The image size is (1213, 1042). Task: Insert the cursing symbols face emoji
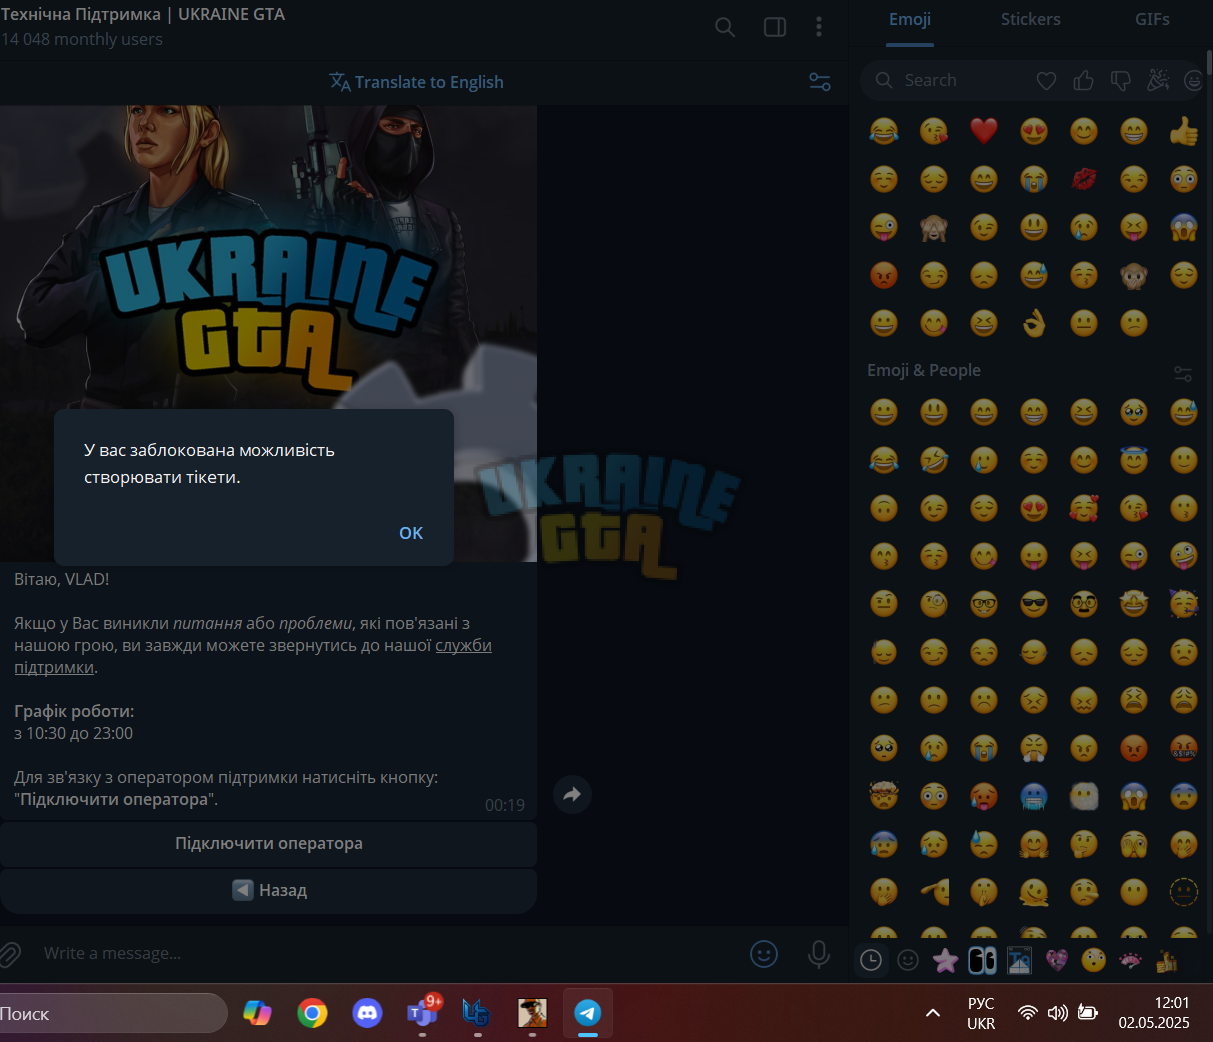tap(1184, 748)
